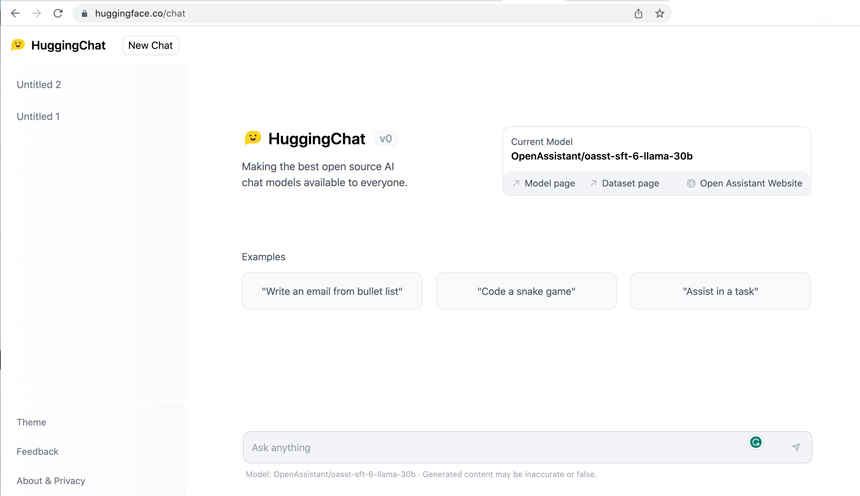860x496 pixels.
Task: Open About & Privacy in sidebar
Action: click(x=50, y=480)
